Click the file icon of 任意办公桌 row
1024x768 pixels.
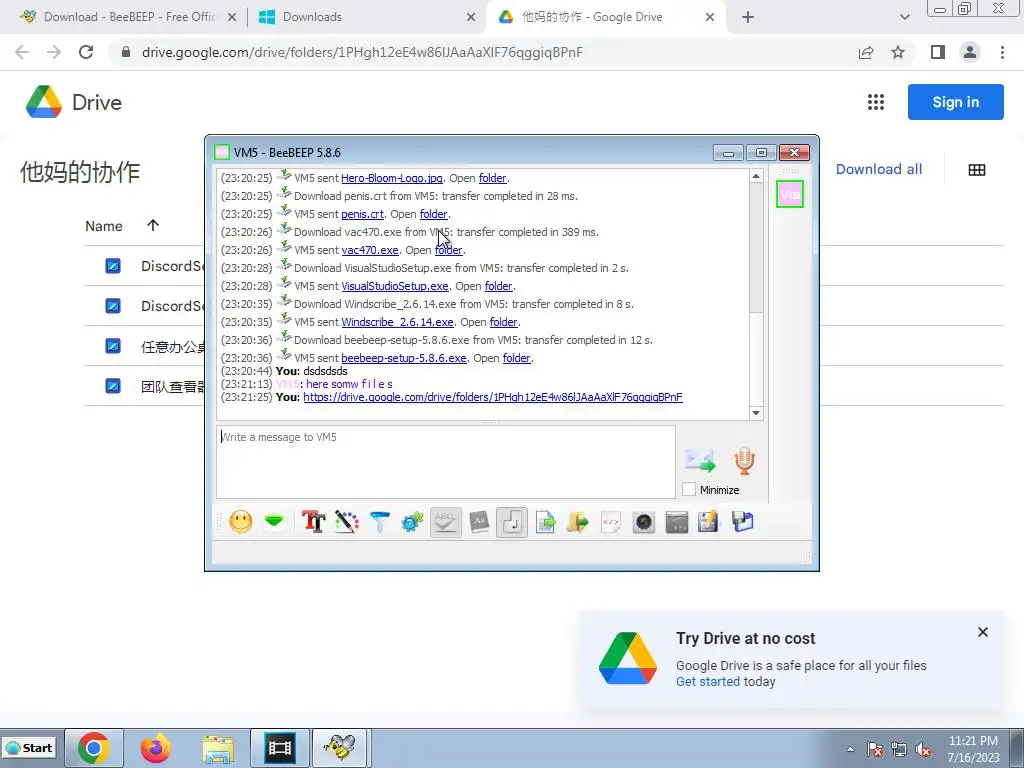click(x=113, y=345)
